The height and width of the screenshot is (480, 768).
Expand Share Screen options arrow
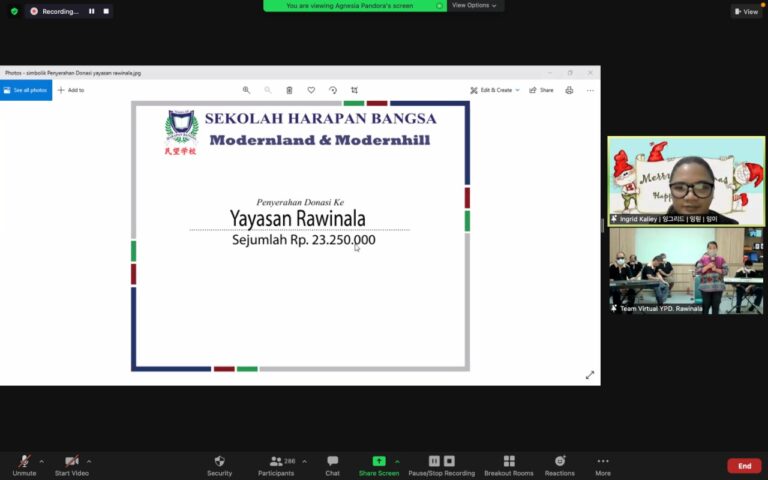pyautogui.click(x=397, y=461)
